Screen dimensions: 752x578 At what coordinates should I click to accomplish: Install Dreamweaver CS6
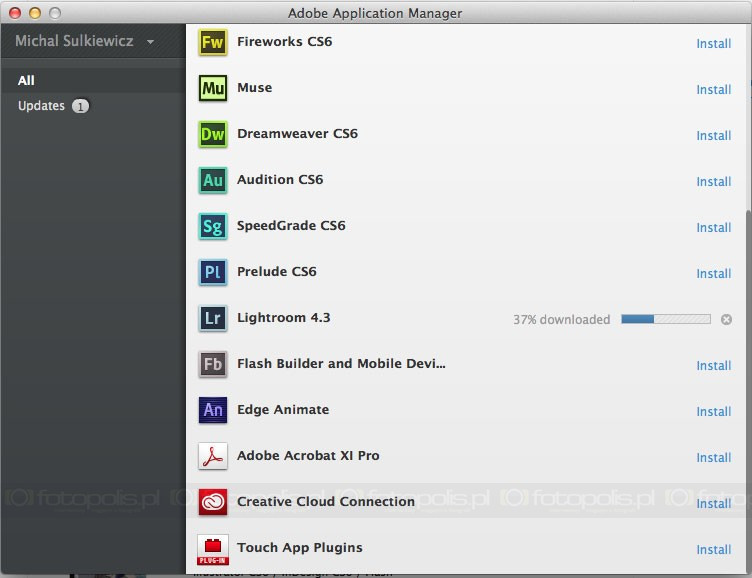[714, 136]
